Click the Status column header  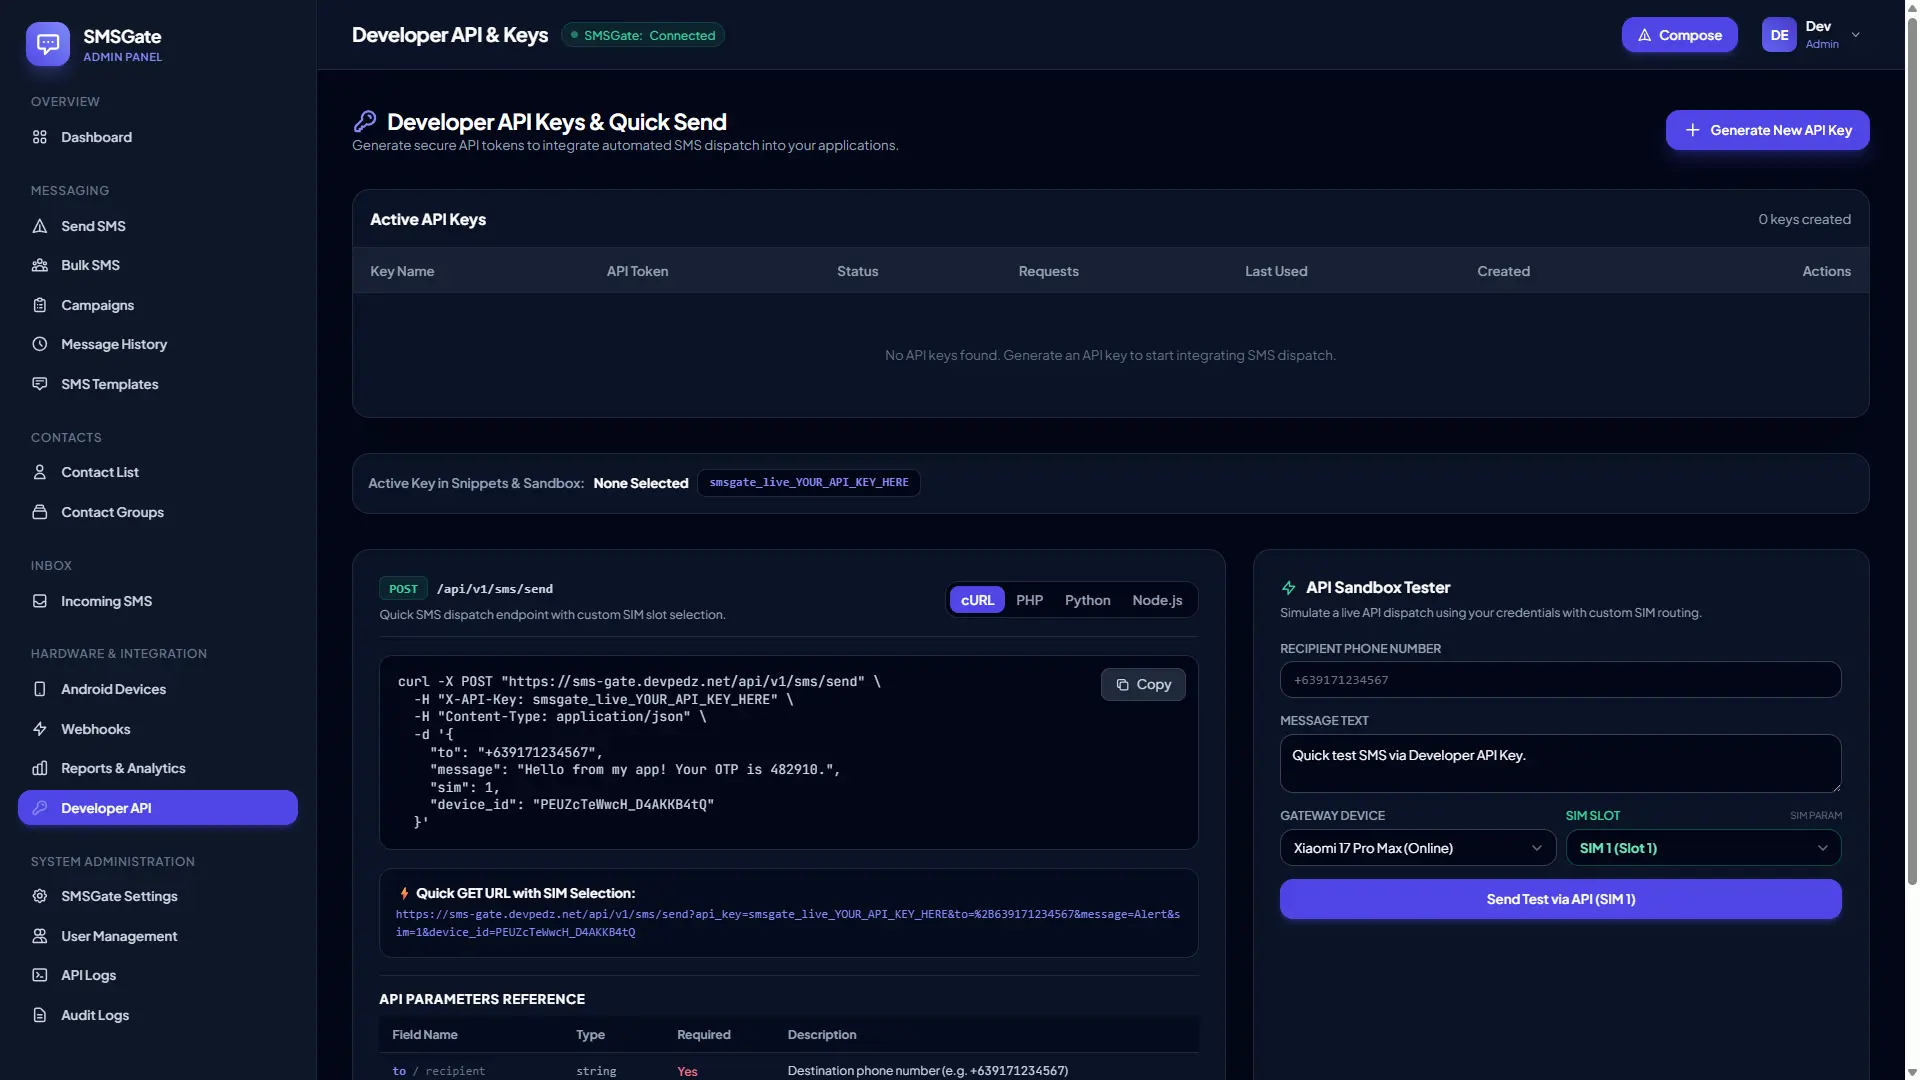pyautogui.click(x=857, y=271)
